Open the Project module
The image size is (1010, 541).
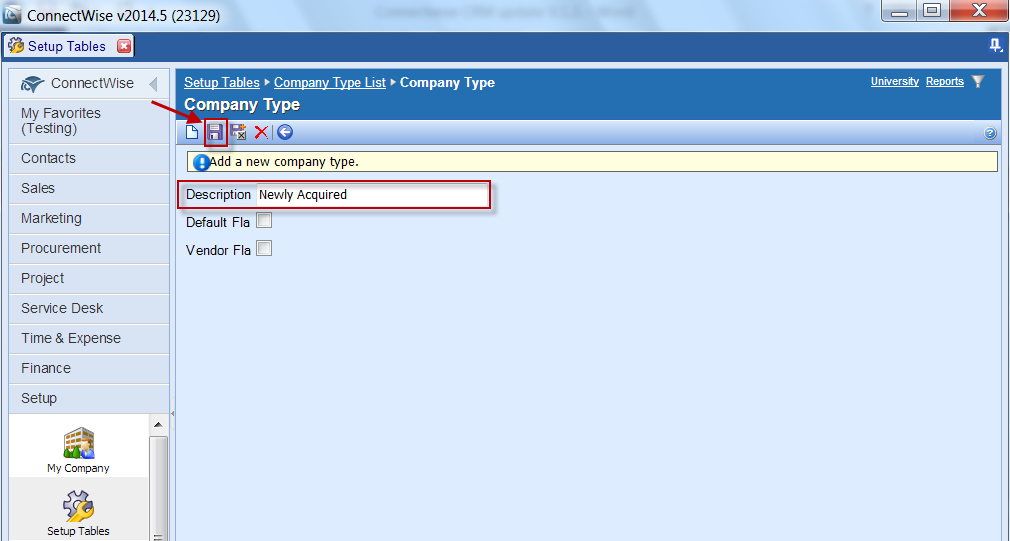pos(89,278)
